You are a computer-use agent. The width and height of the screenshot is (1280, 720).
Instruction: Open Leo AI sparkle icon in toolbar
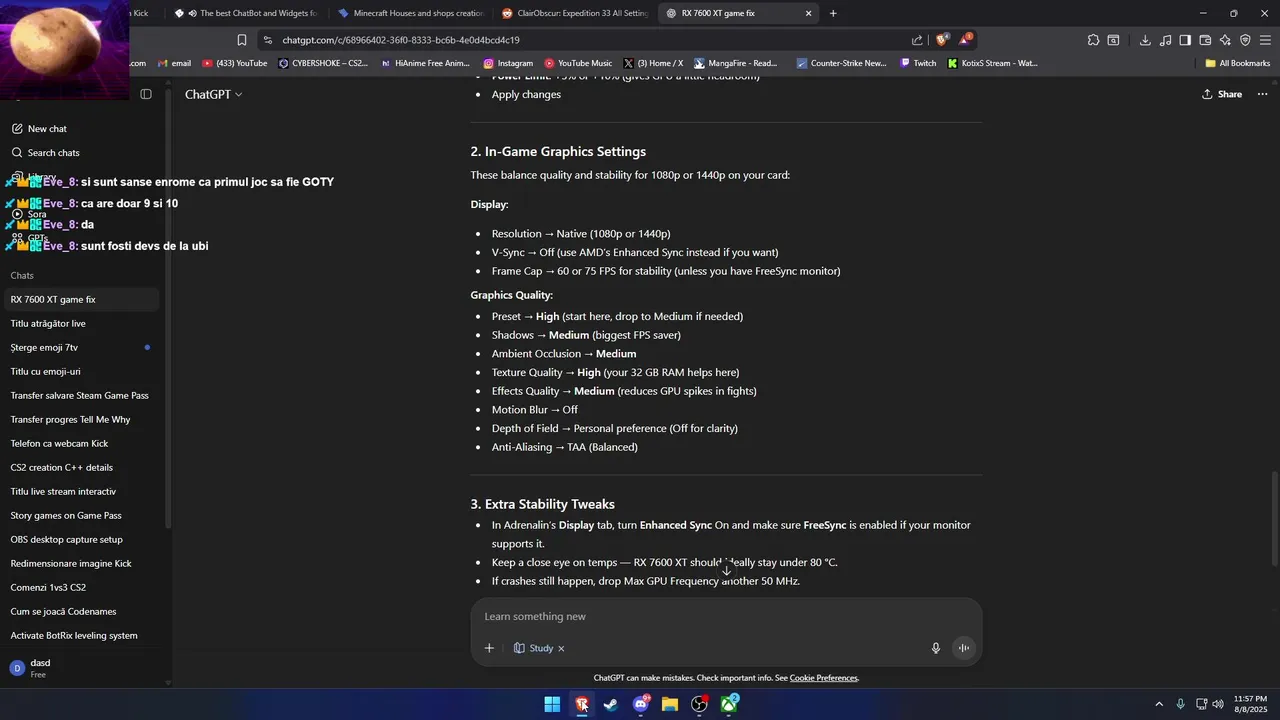click(x=1225, y=40)
